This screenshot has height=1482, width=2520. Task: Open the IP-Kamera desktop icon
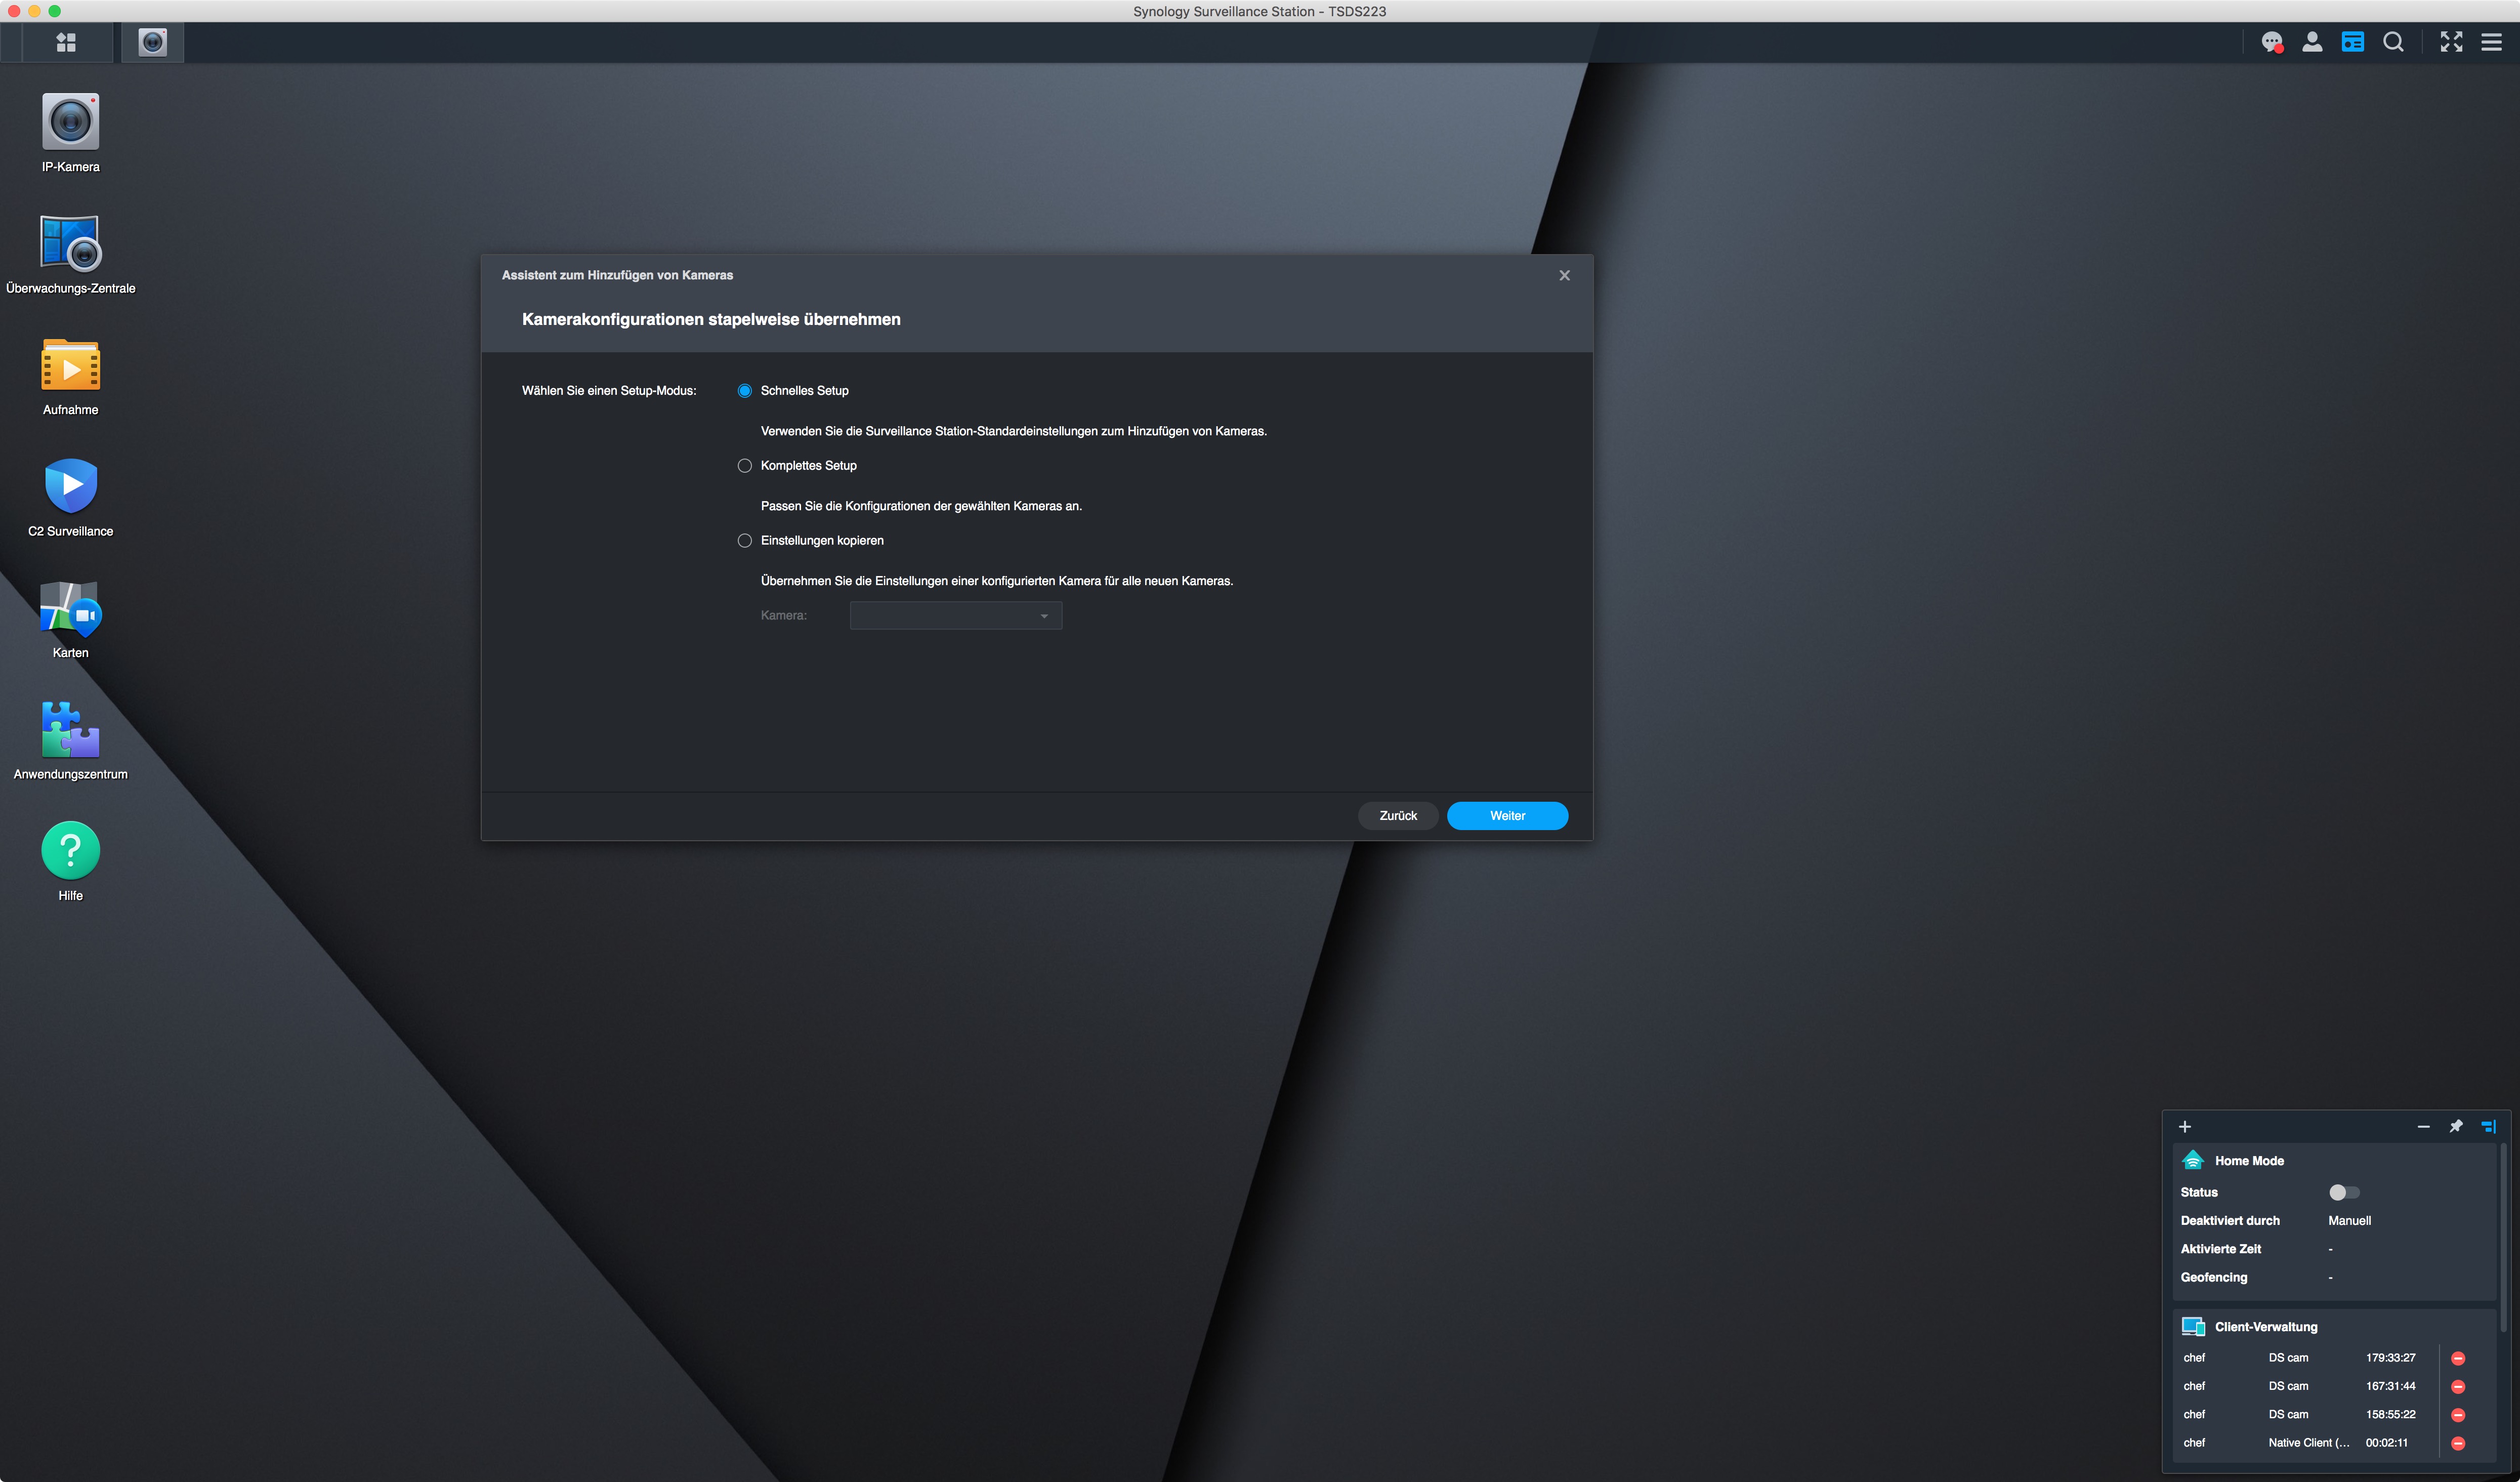tap(70, 123)
